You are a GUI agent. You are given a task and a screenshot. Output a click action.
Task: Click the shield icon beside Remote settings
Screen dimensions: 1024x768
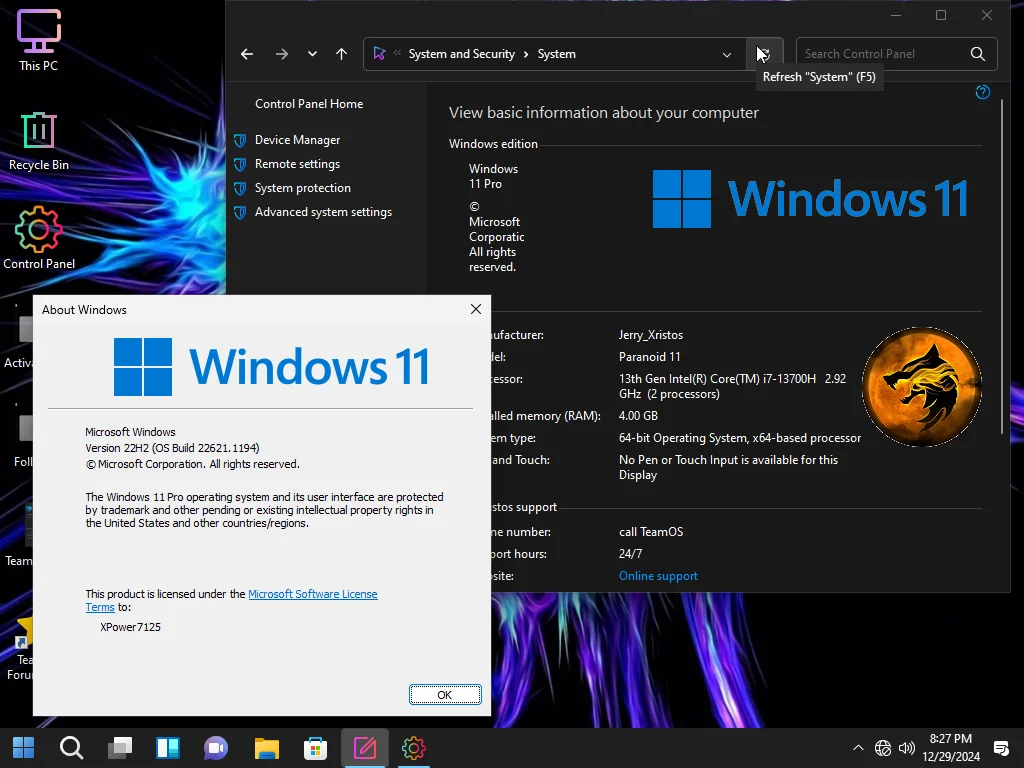coord(240,164)
